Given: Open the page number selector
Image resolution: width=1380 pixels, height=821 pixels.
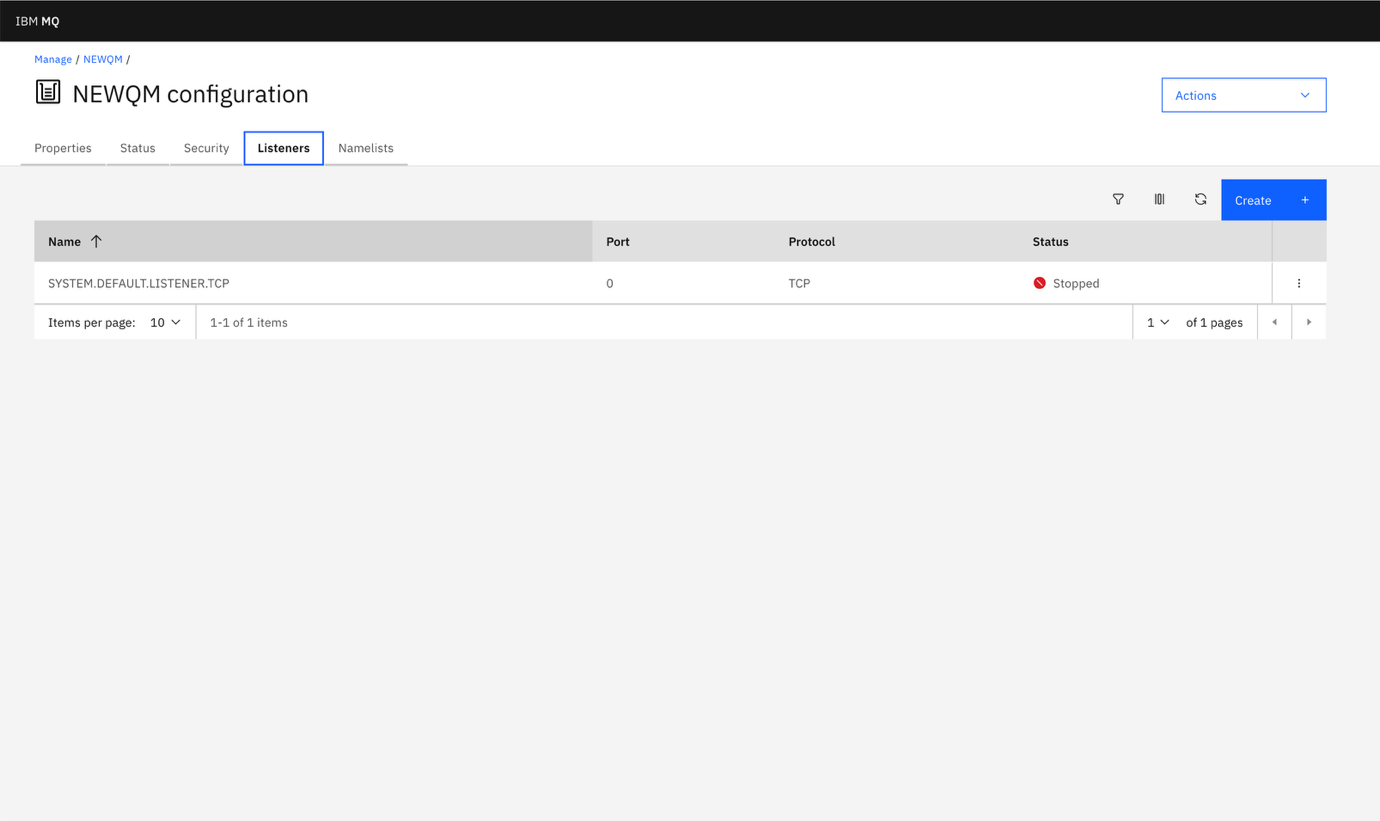Looking at the screenshot, I should tap(1158, 322).
